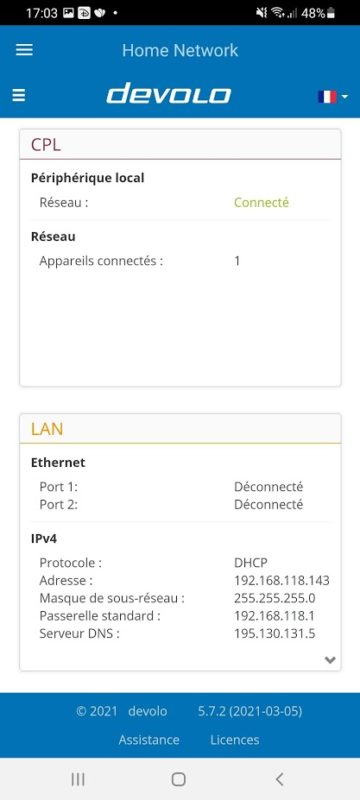
Task: Expand LAN details with the chevron
Action: pos(330,660)
